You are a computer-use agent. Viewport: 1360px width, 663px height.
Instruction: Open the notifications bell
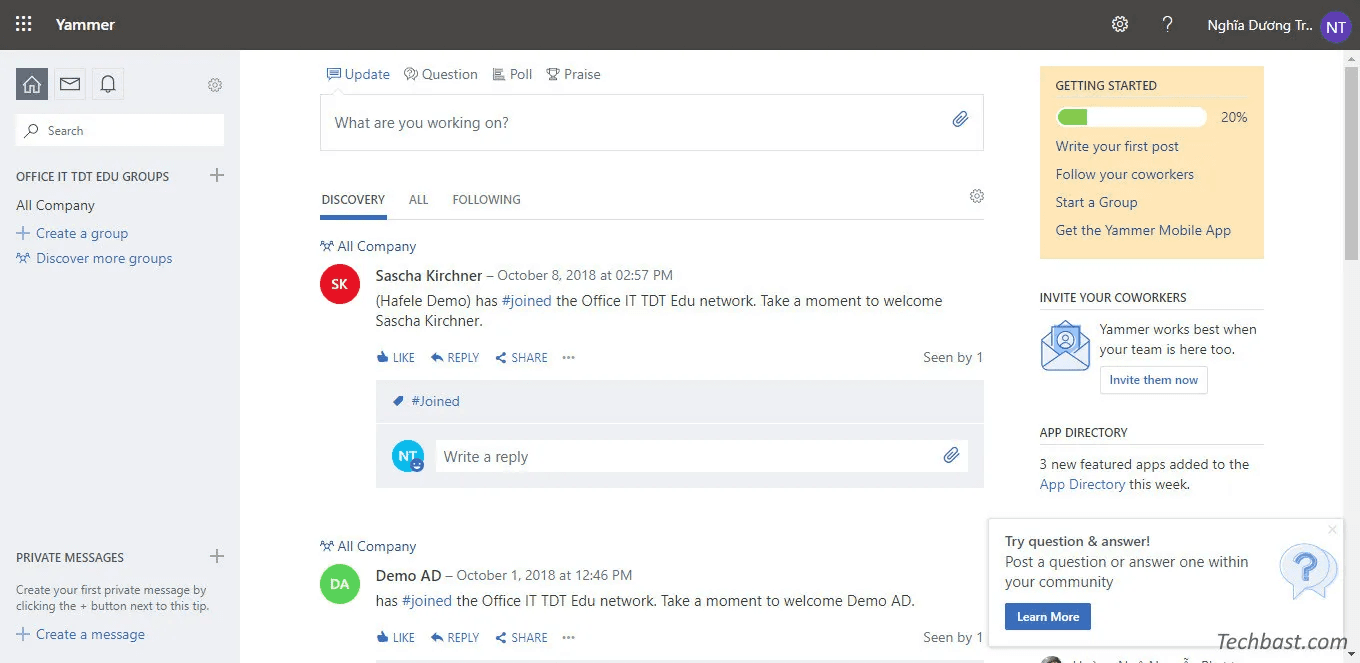pyautogui.click(x=108, y=85)
